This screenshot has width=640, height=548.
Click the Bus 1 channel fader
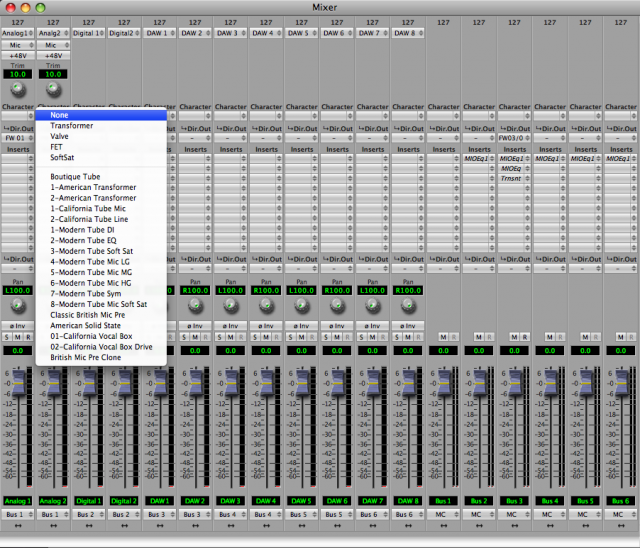coord(445,383)
